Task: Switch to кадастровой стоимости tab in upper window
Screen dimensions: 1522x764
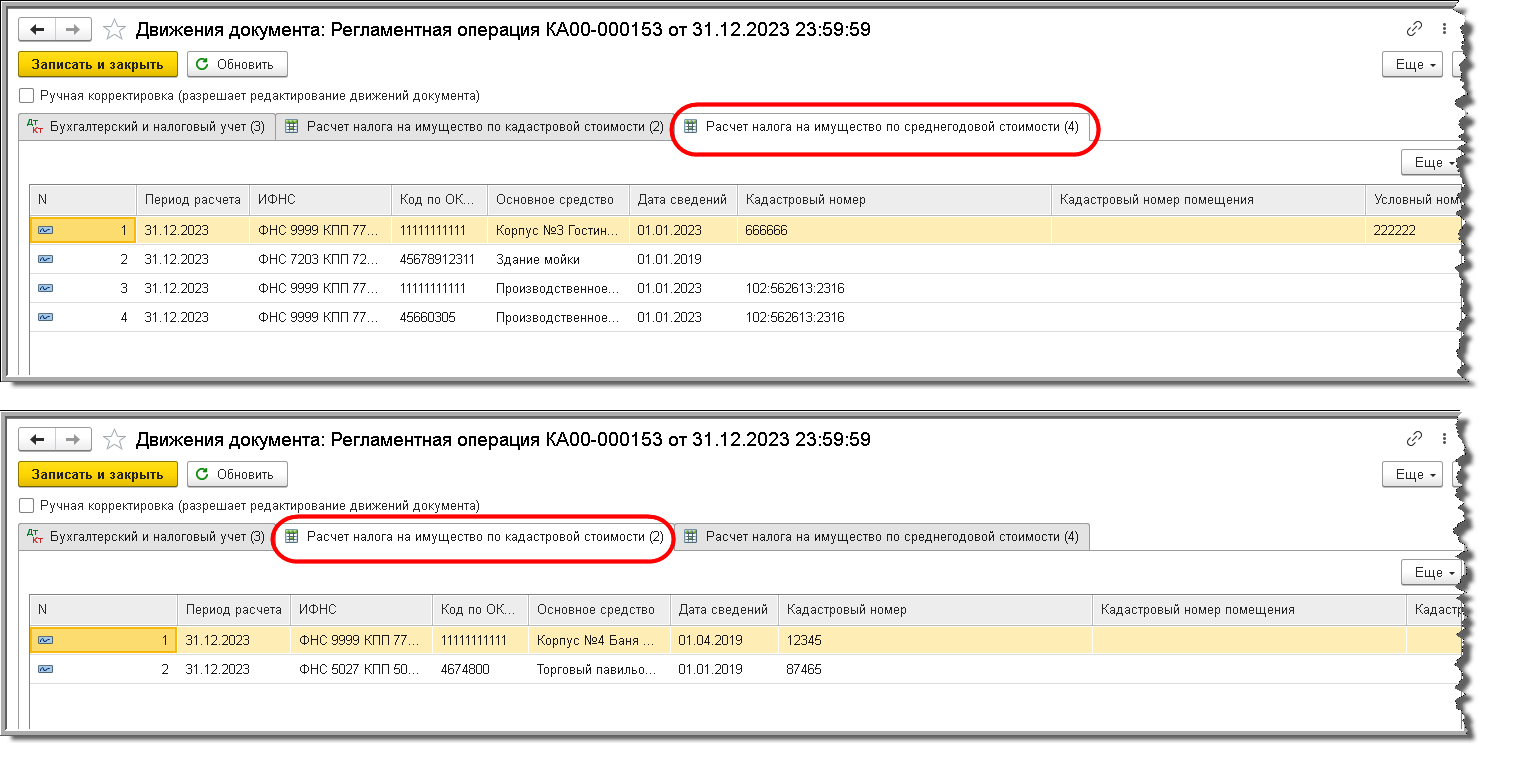Action: 474,127
